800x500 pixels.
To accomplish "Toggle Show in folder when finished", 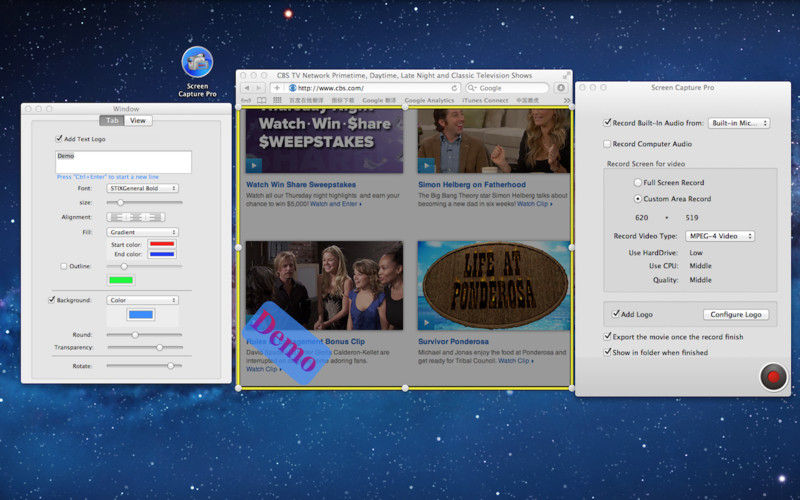I will pos(607,352).
